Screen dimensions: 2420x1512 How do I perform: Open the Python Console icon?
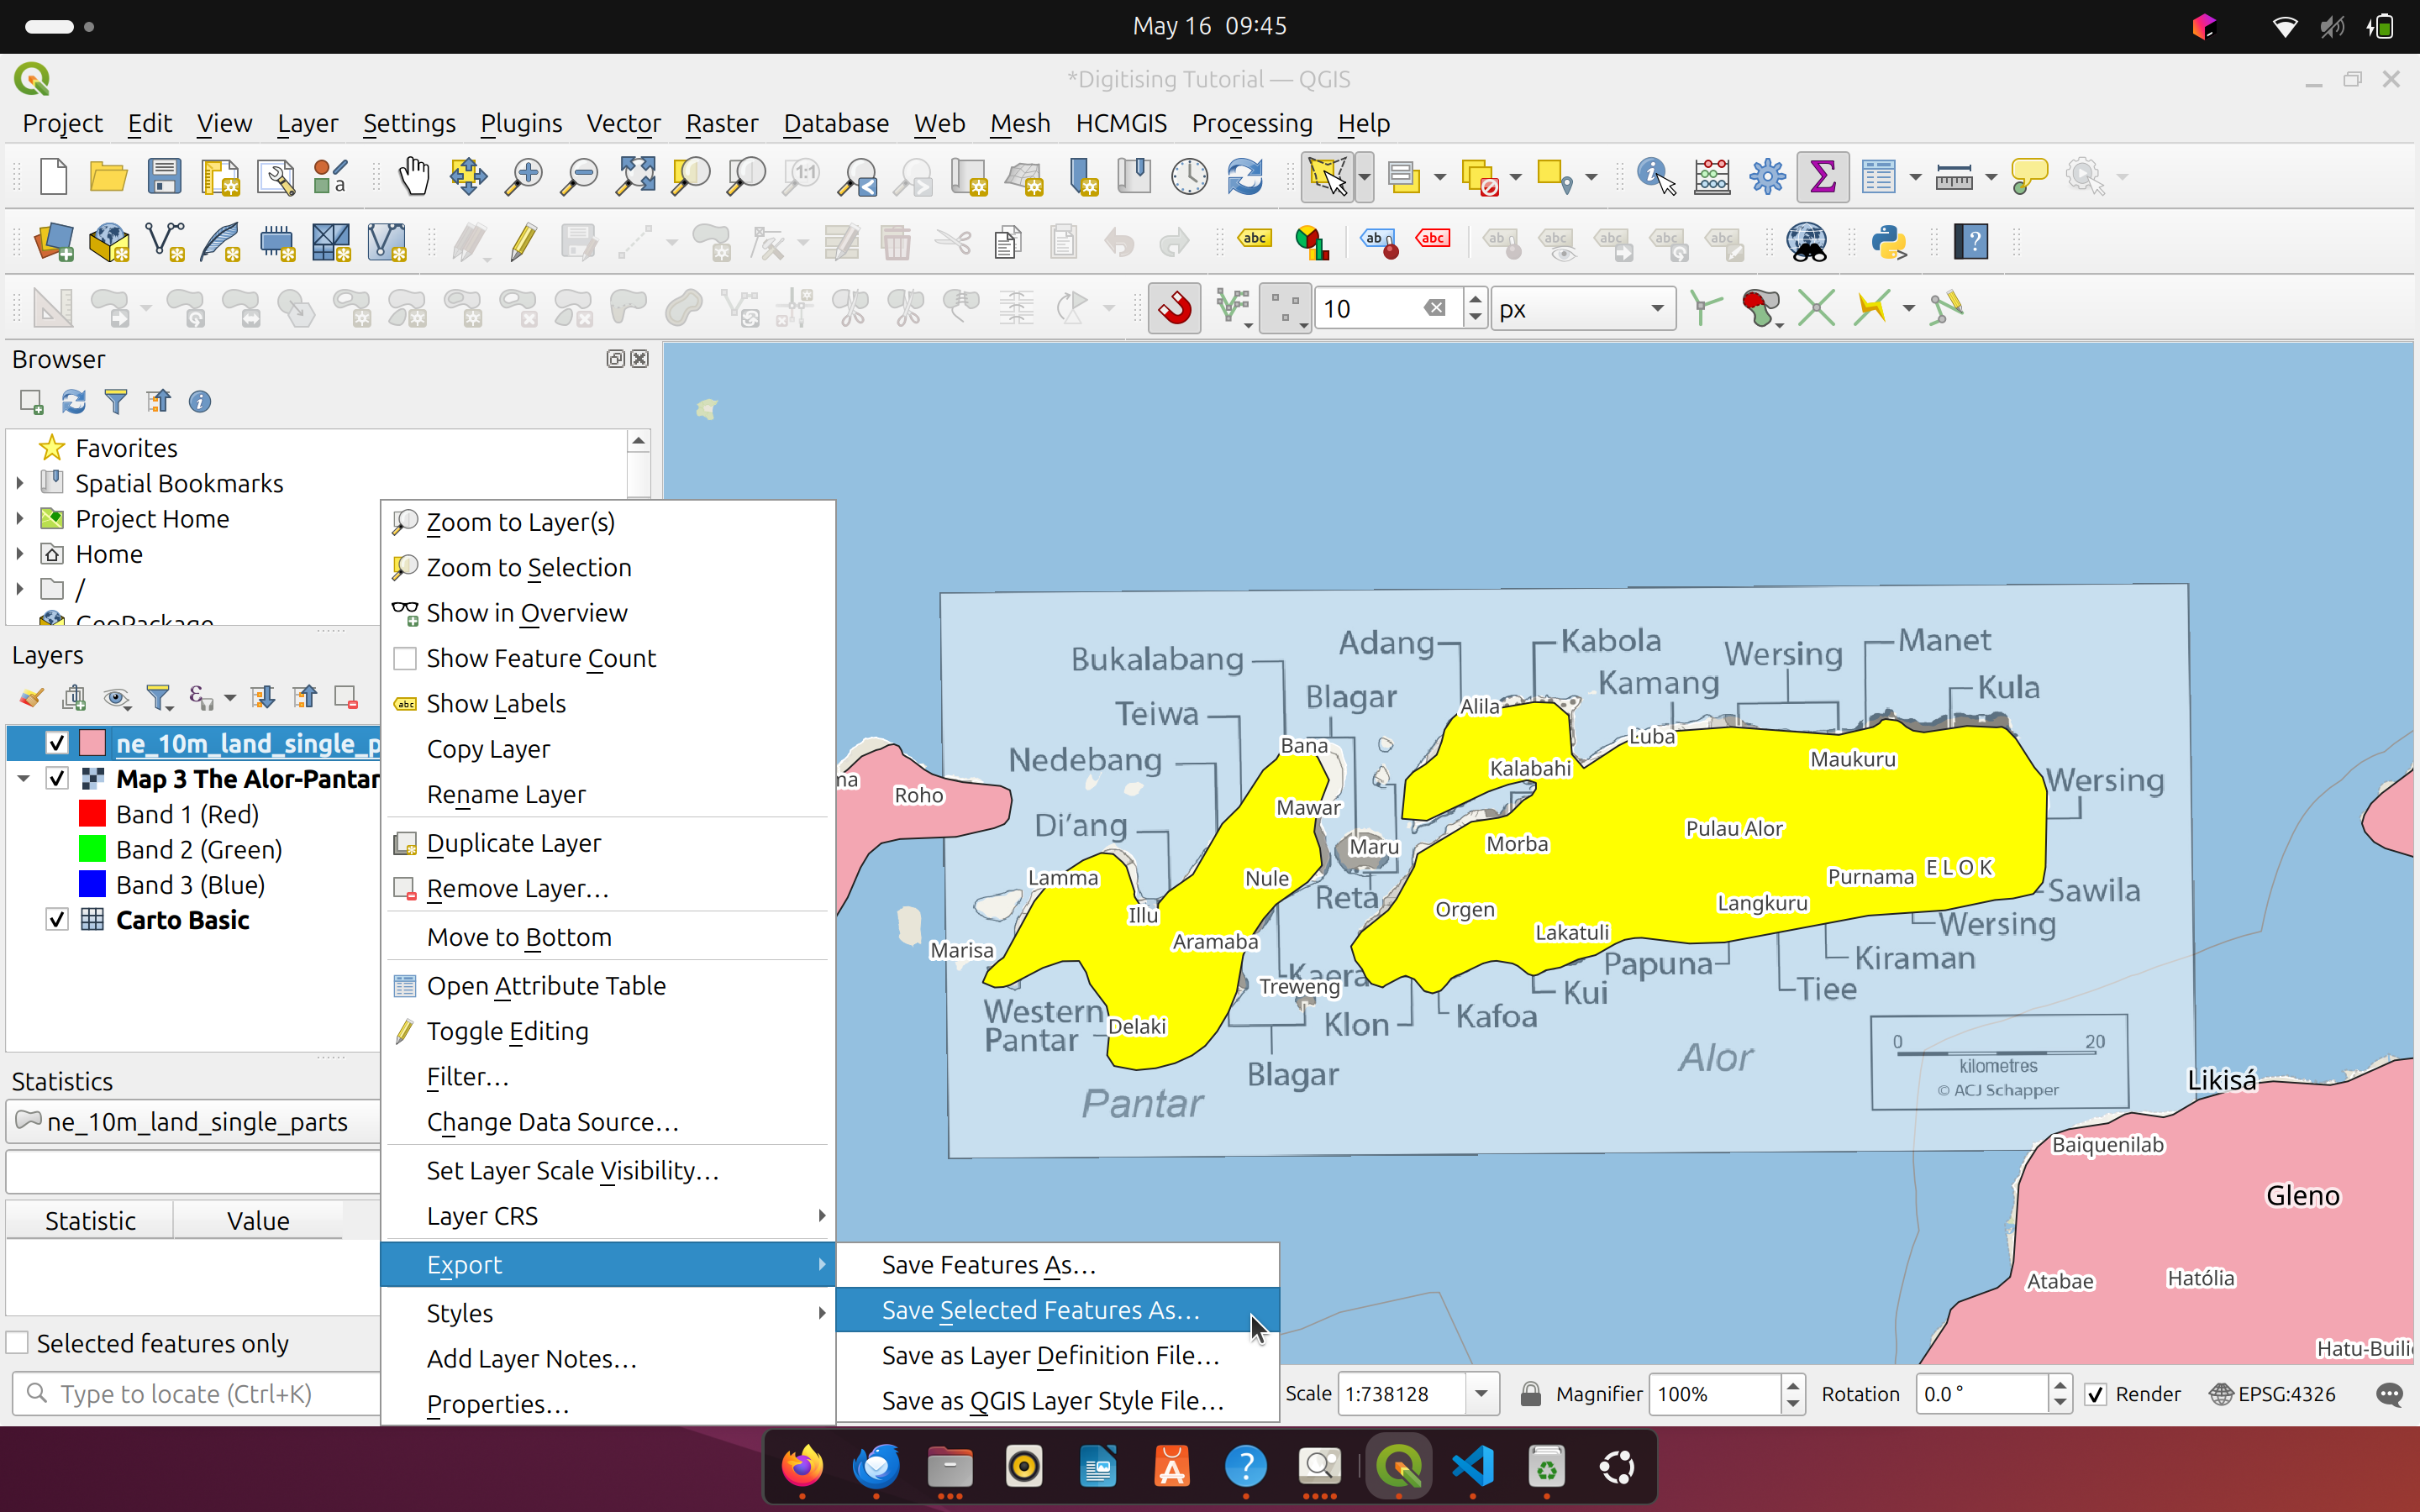point(1888,242)
